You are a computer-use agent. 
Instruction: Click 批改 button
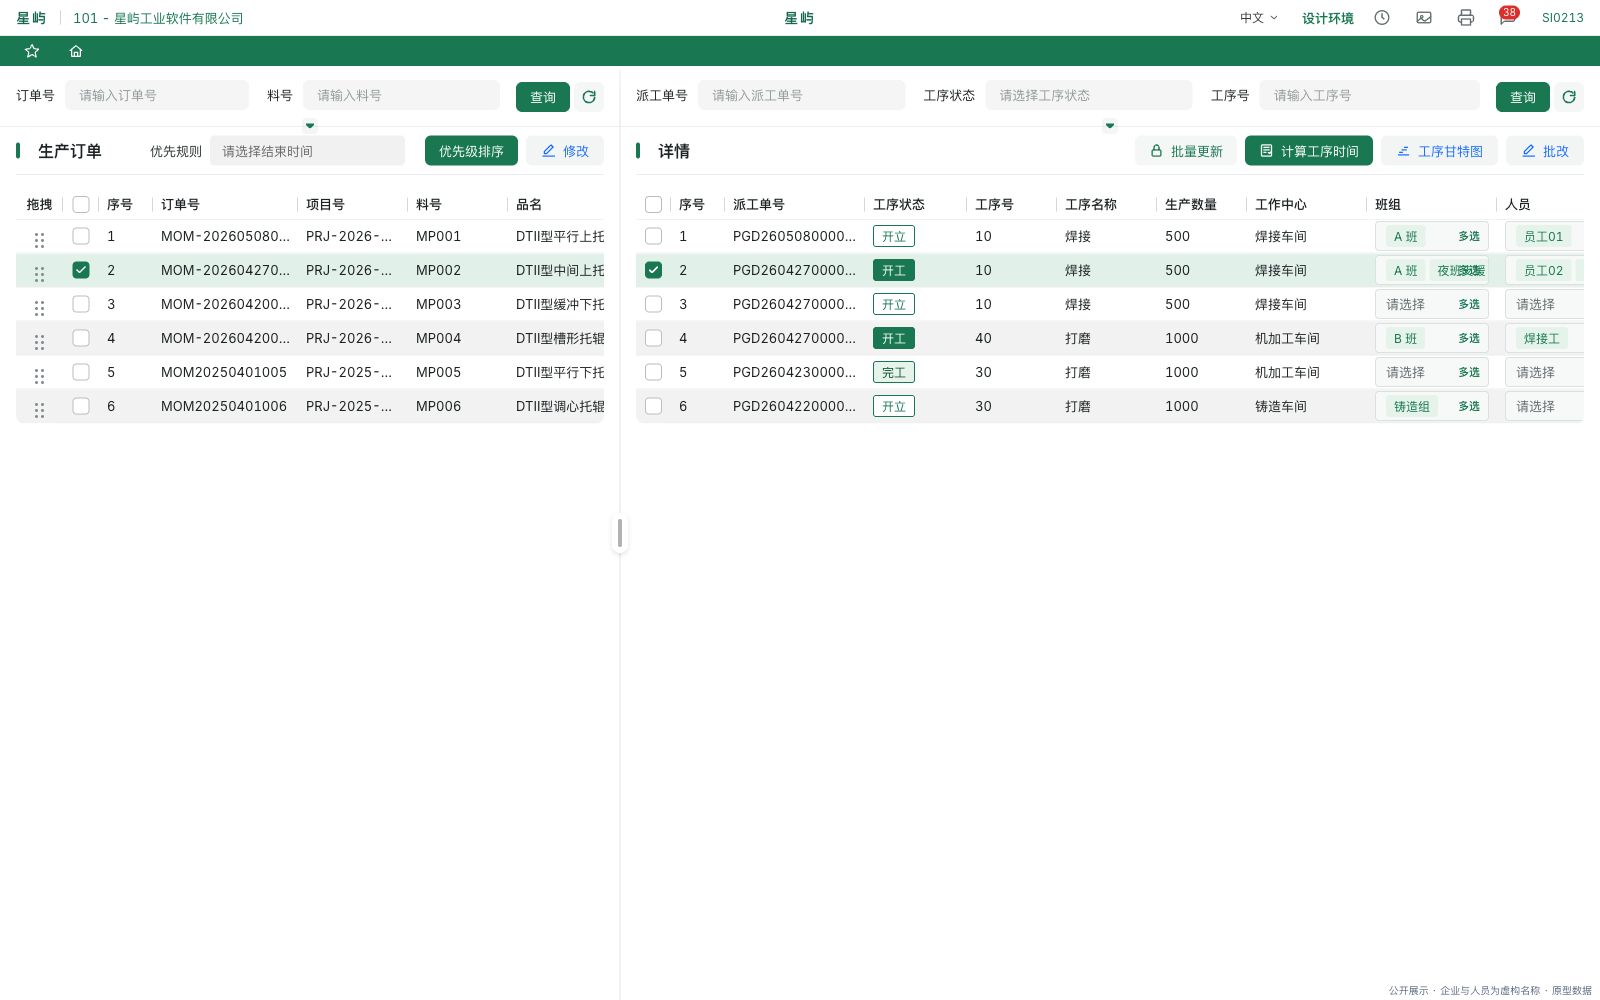1545,151
